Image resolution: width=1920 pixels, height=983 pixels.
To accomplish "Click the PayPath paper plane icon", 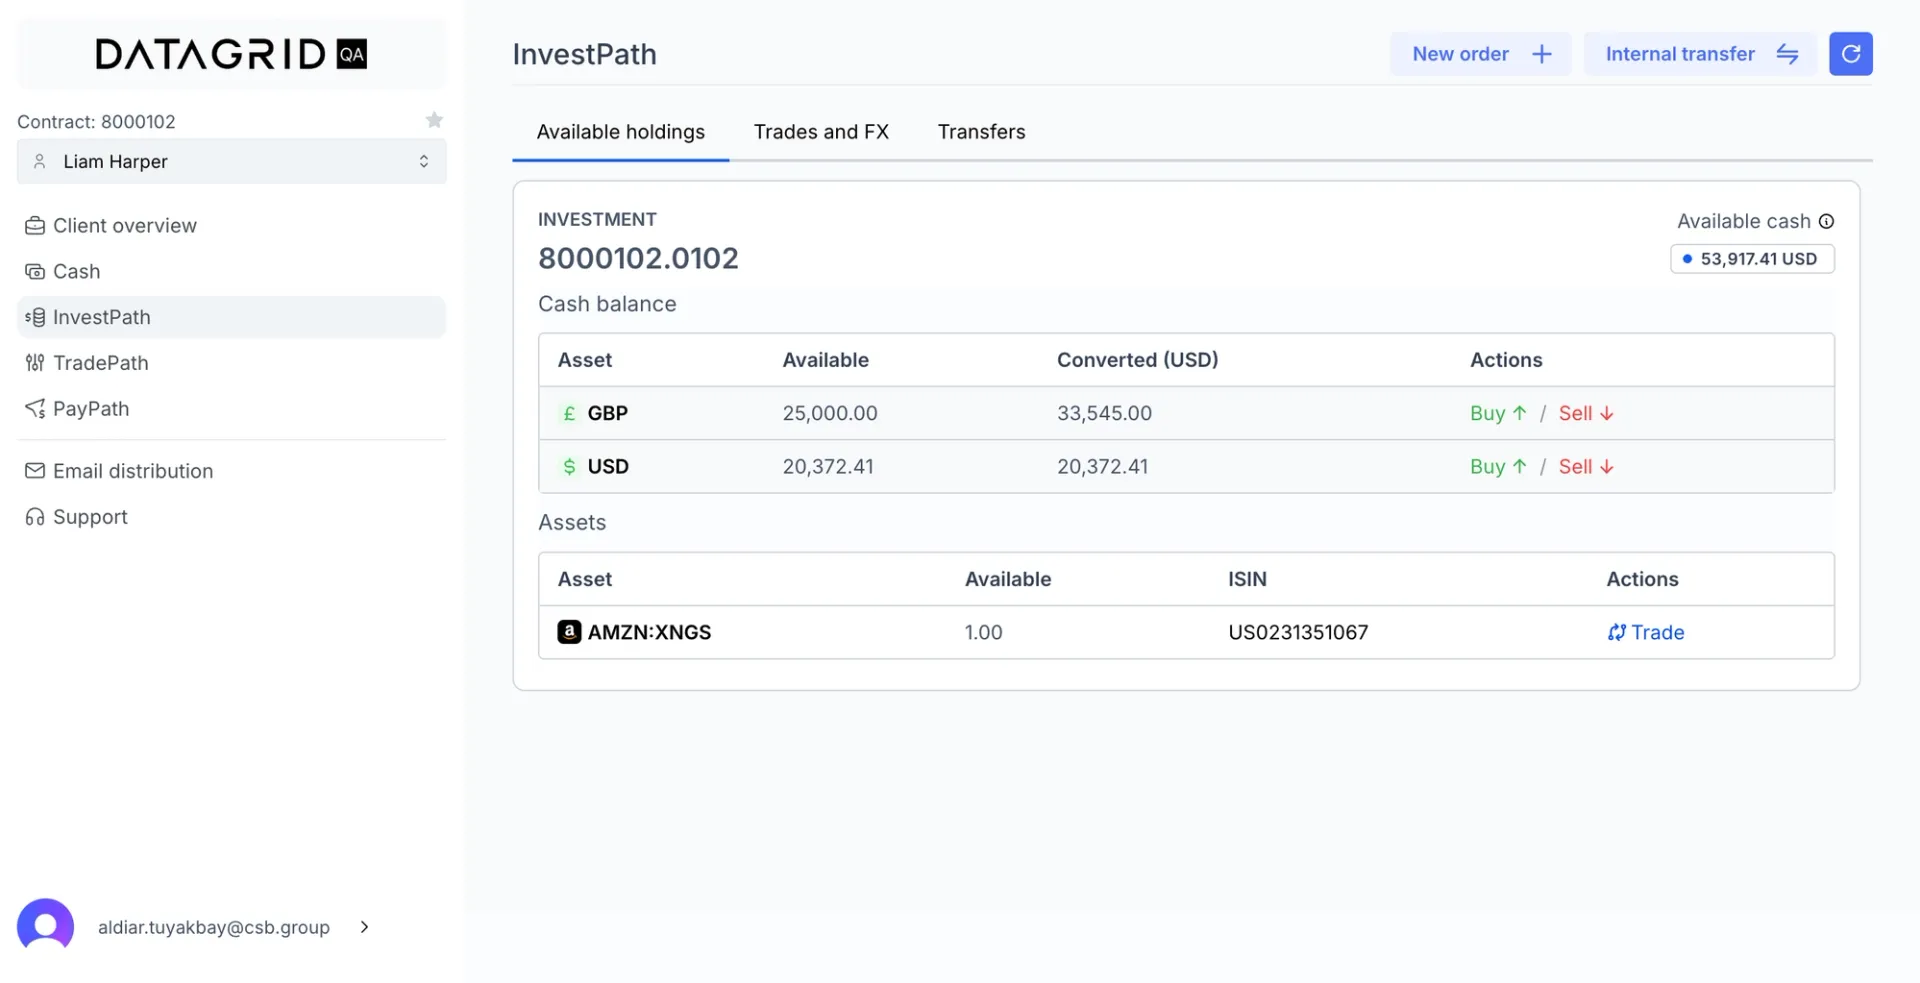I will pos(35,409).
